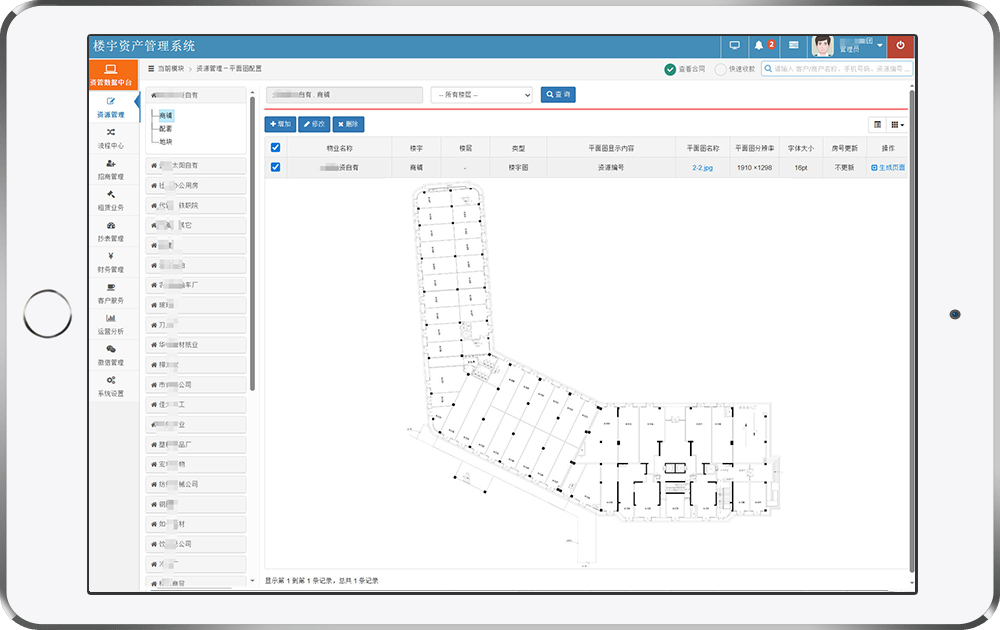Open the administrator user menu dropdown arrow
The image size is (1000, 630).
tap(880, 45)
